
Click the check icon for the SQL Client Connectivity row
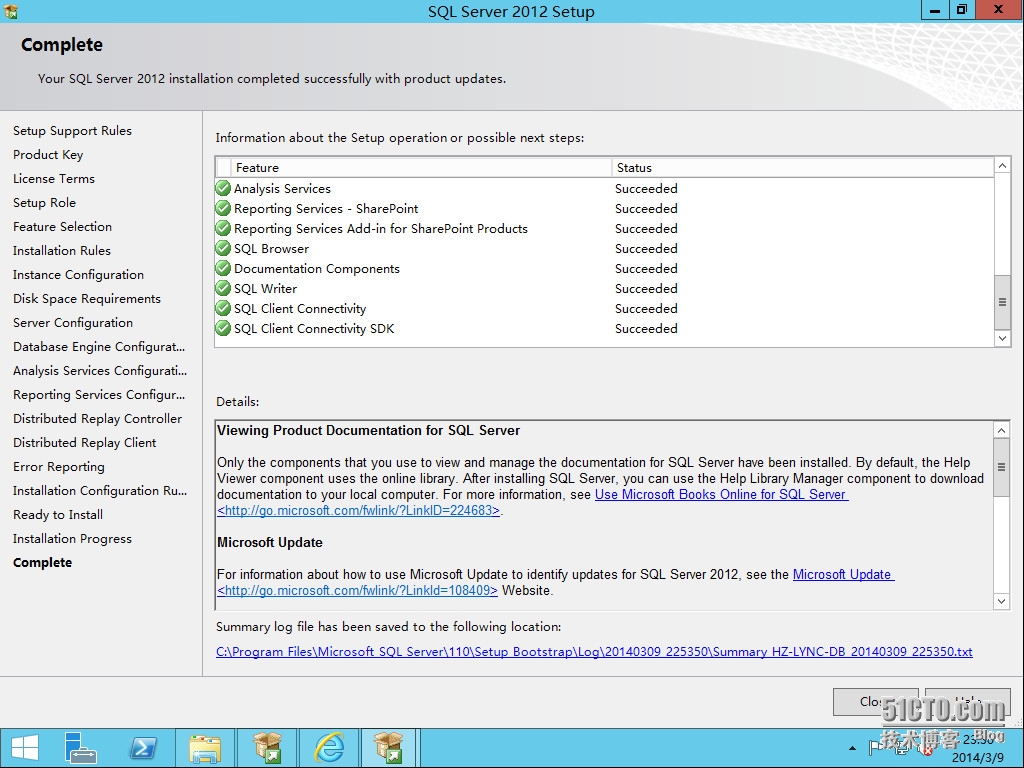point(223,308)
